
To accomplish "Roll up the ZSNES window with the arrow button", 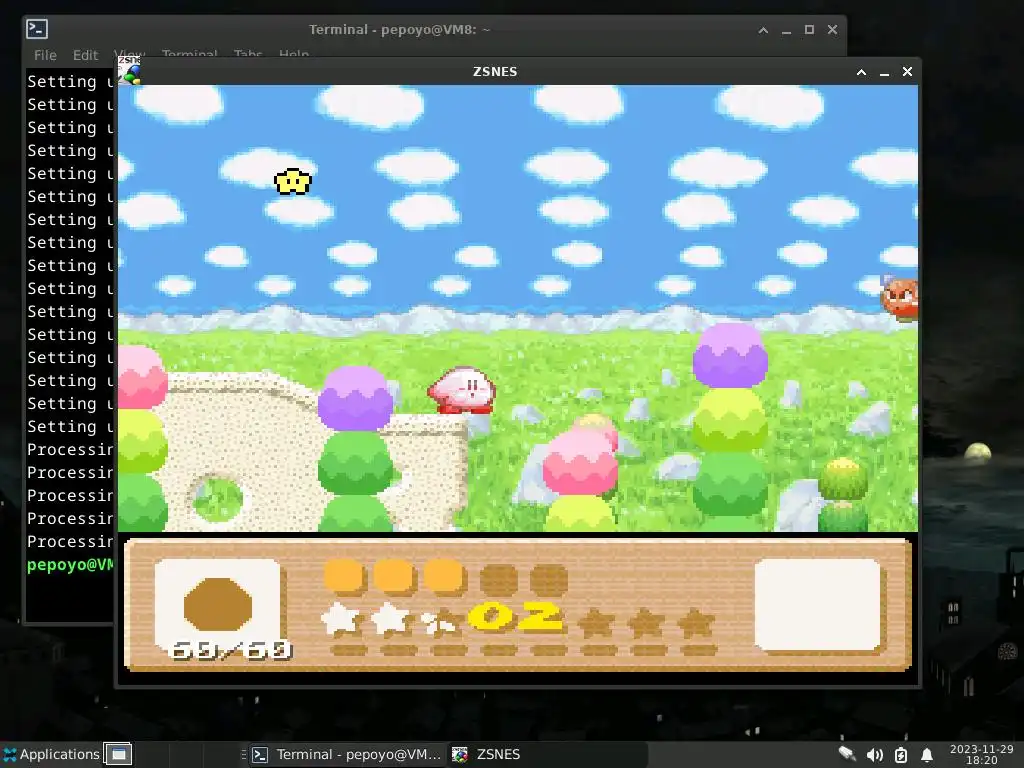I will pyautogui.click(x=861, y=72).
